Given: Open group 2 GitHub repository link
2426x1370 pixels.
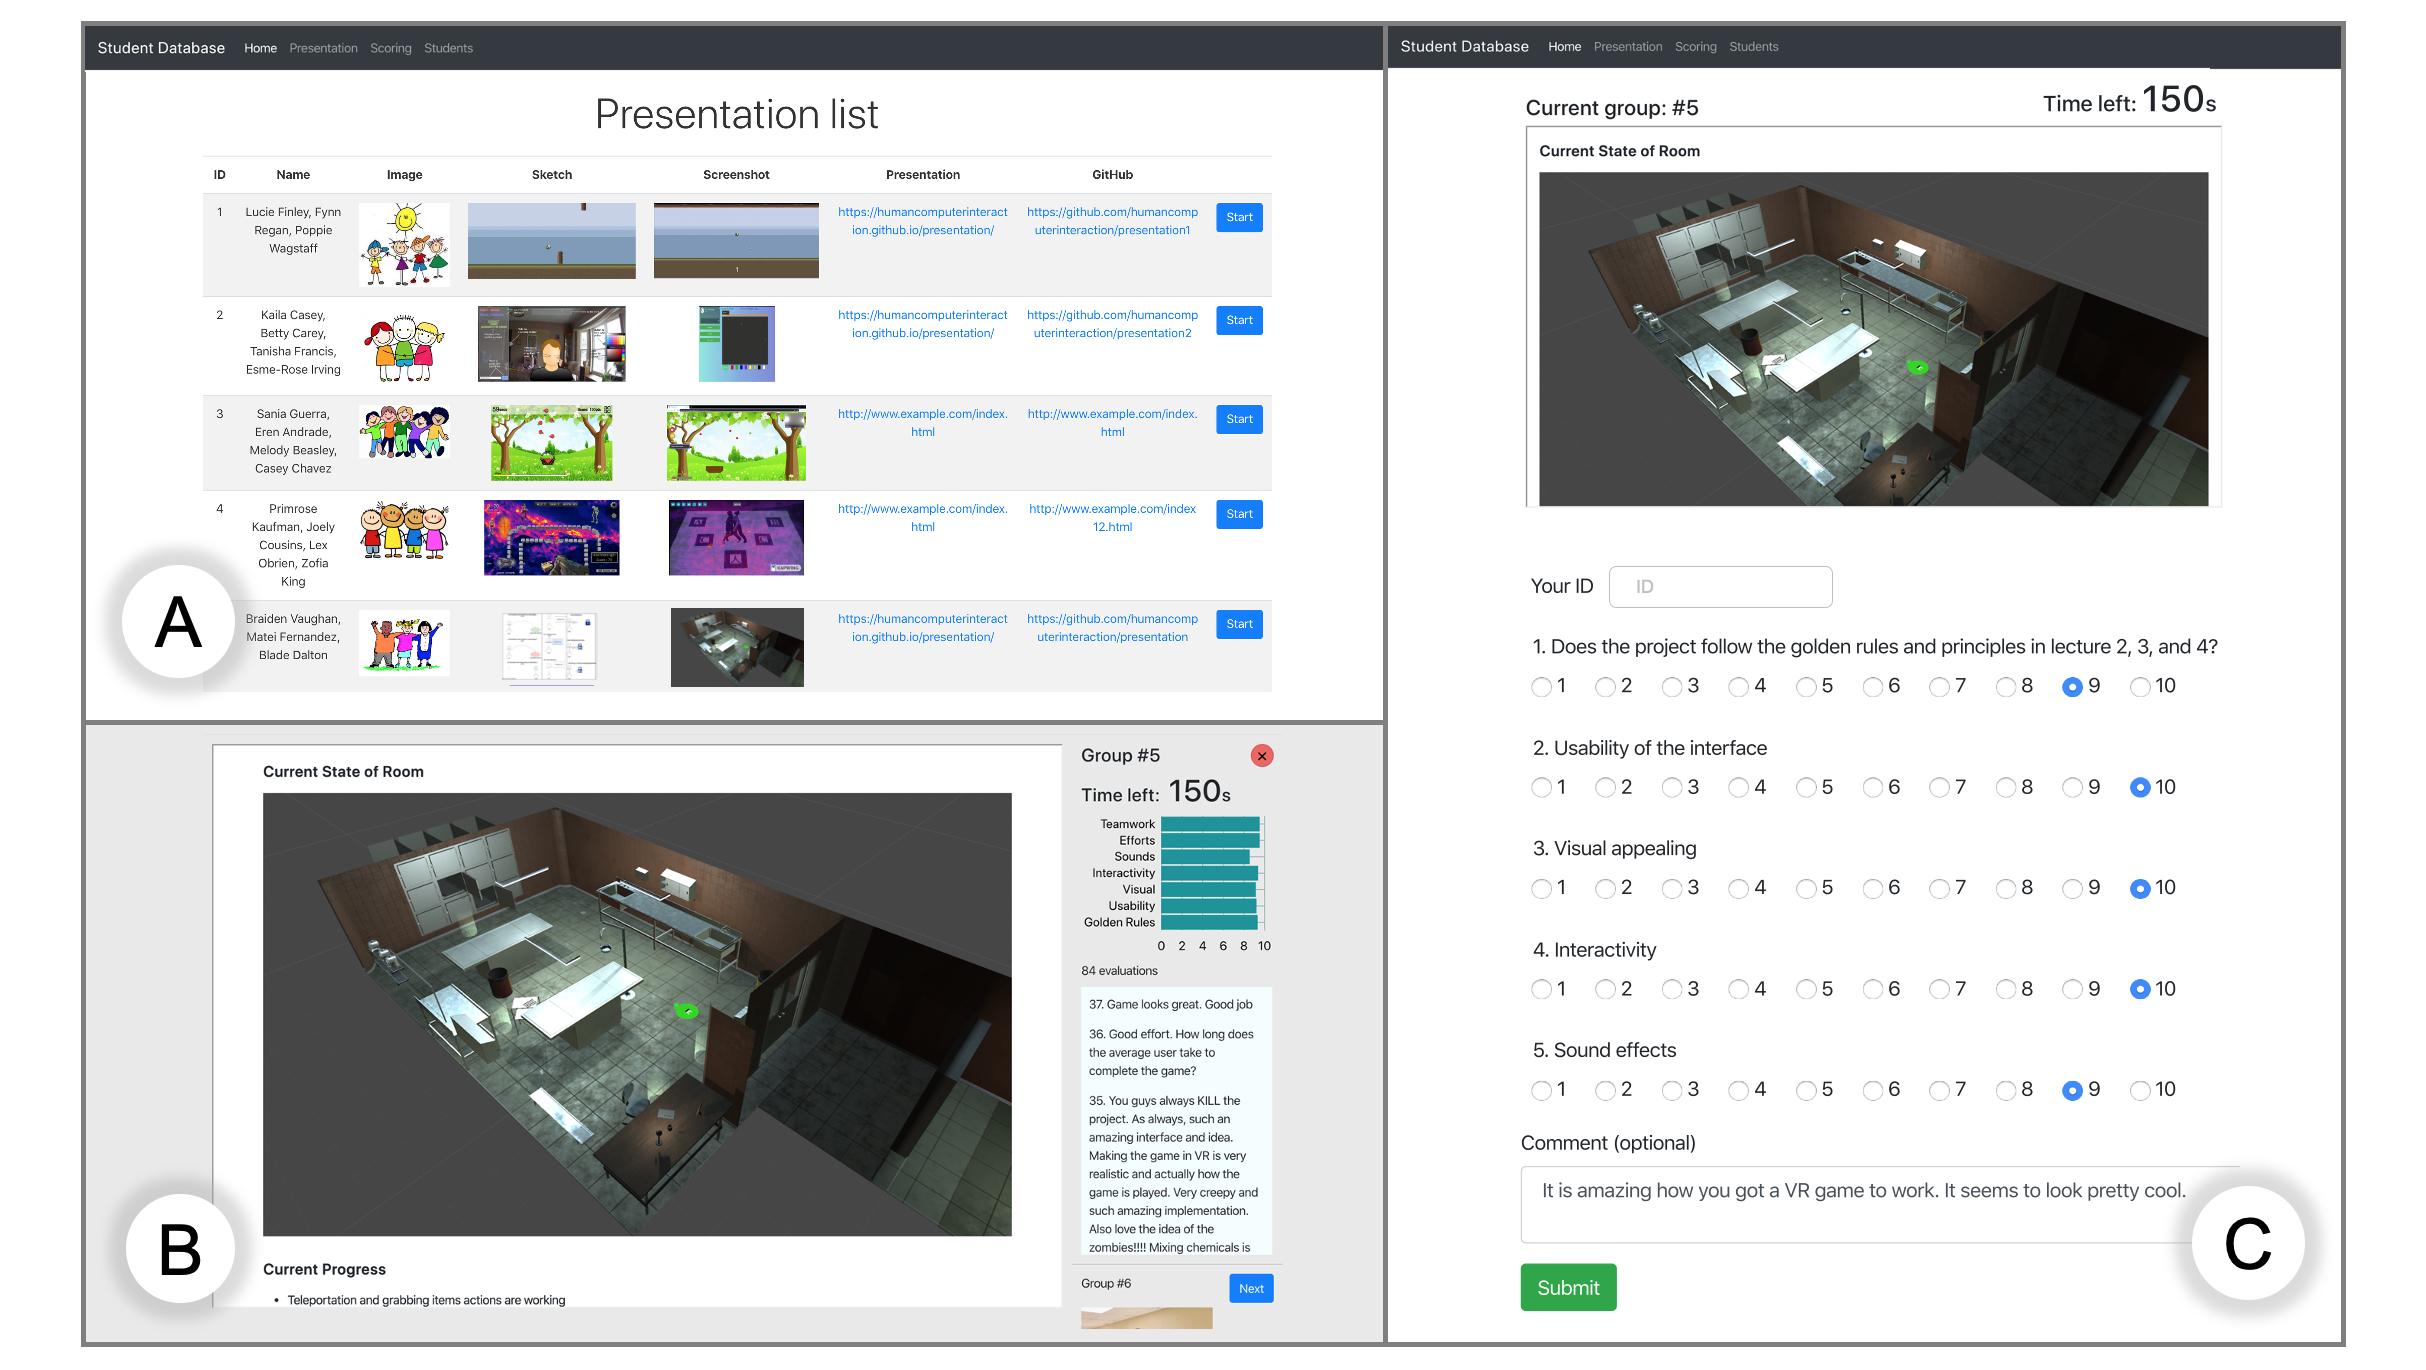Looking at the screenshot, I should [1112, 324].
